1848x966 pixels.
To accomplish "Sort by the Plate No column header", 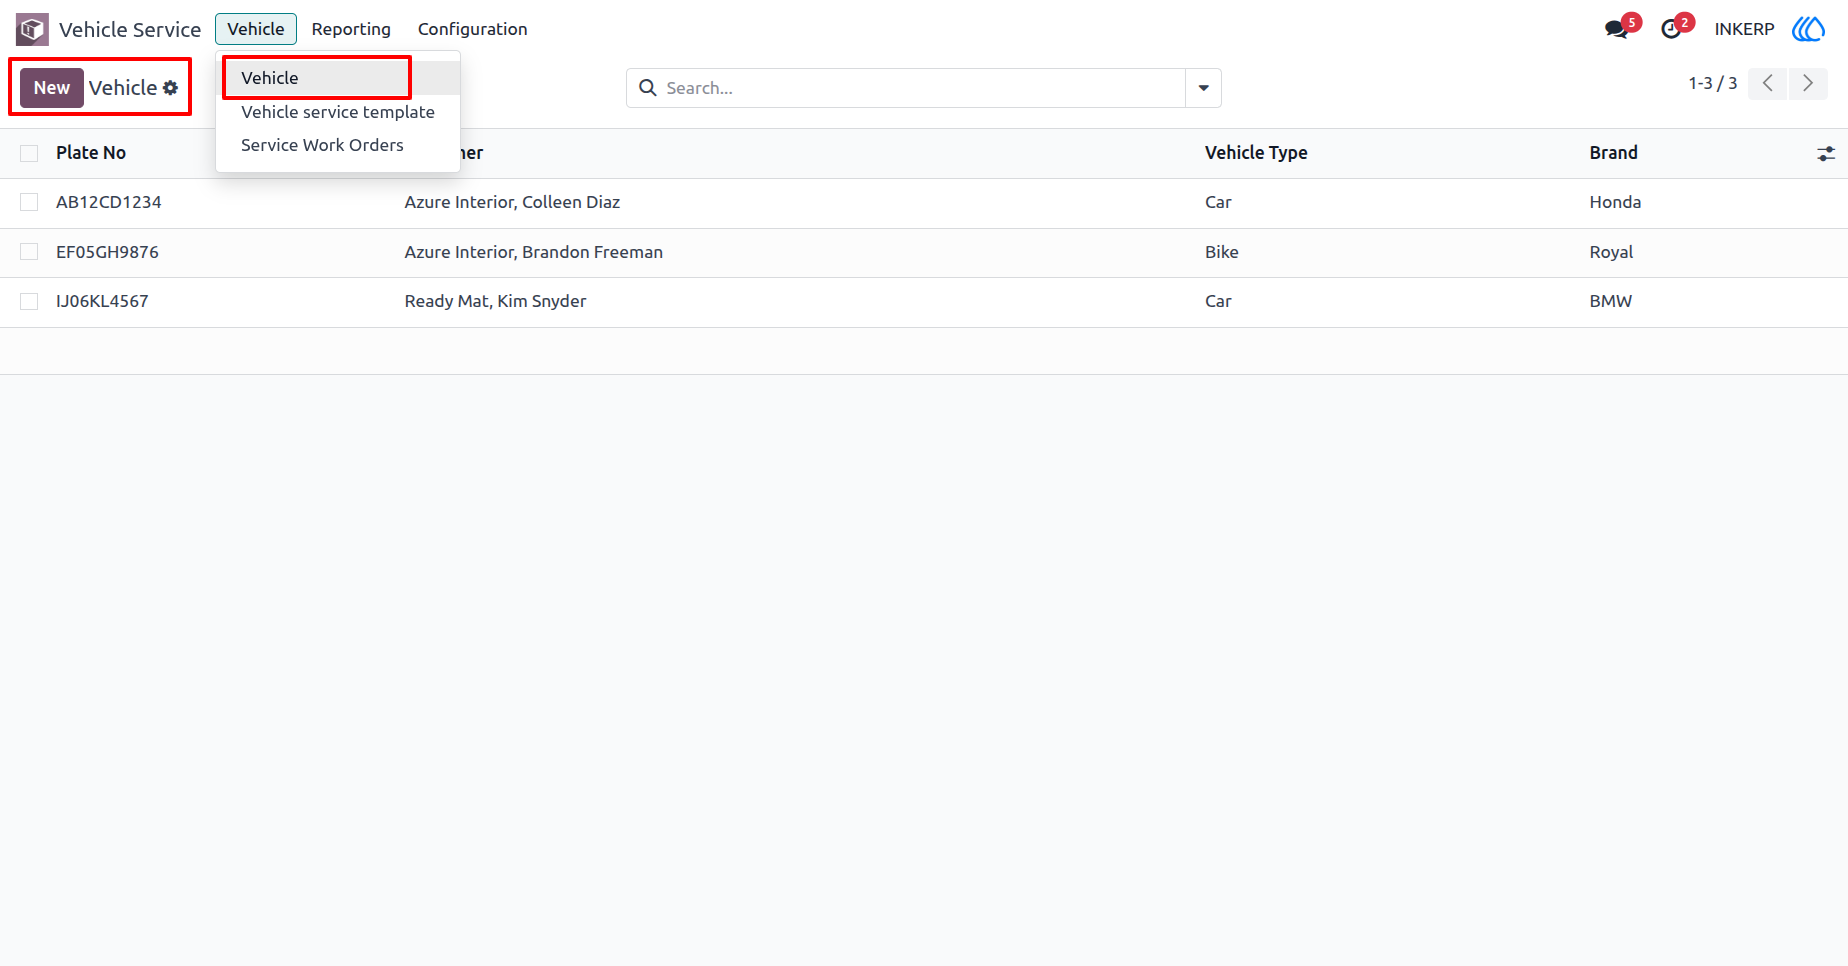I will click(x=91, y=153).
